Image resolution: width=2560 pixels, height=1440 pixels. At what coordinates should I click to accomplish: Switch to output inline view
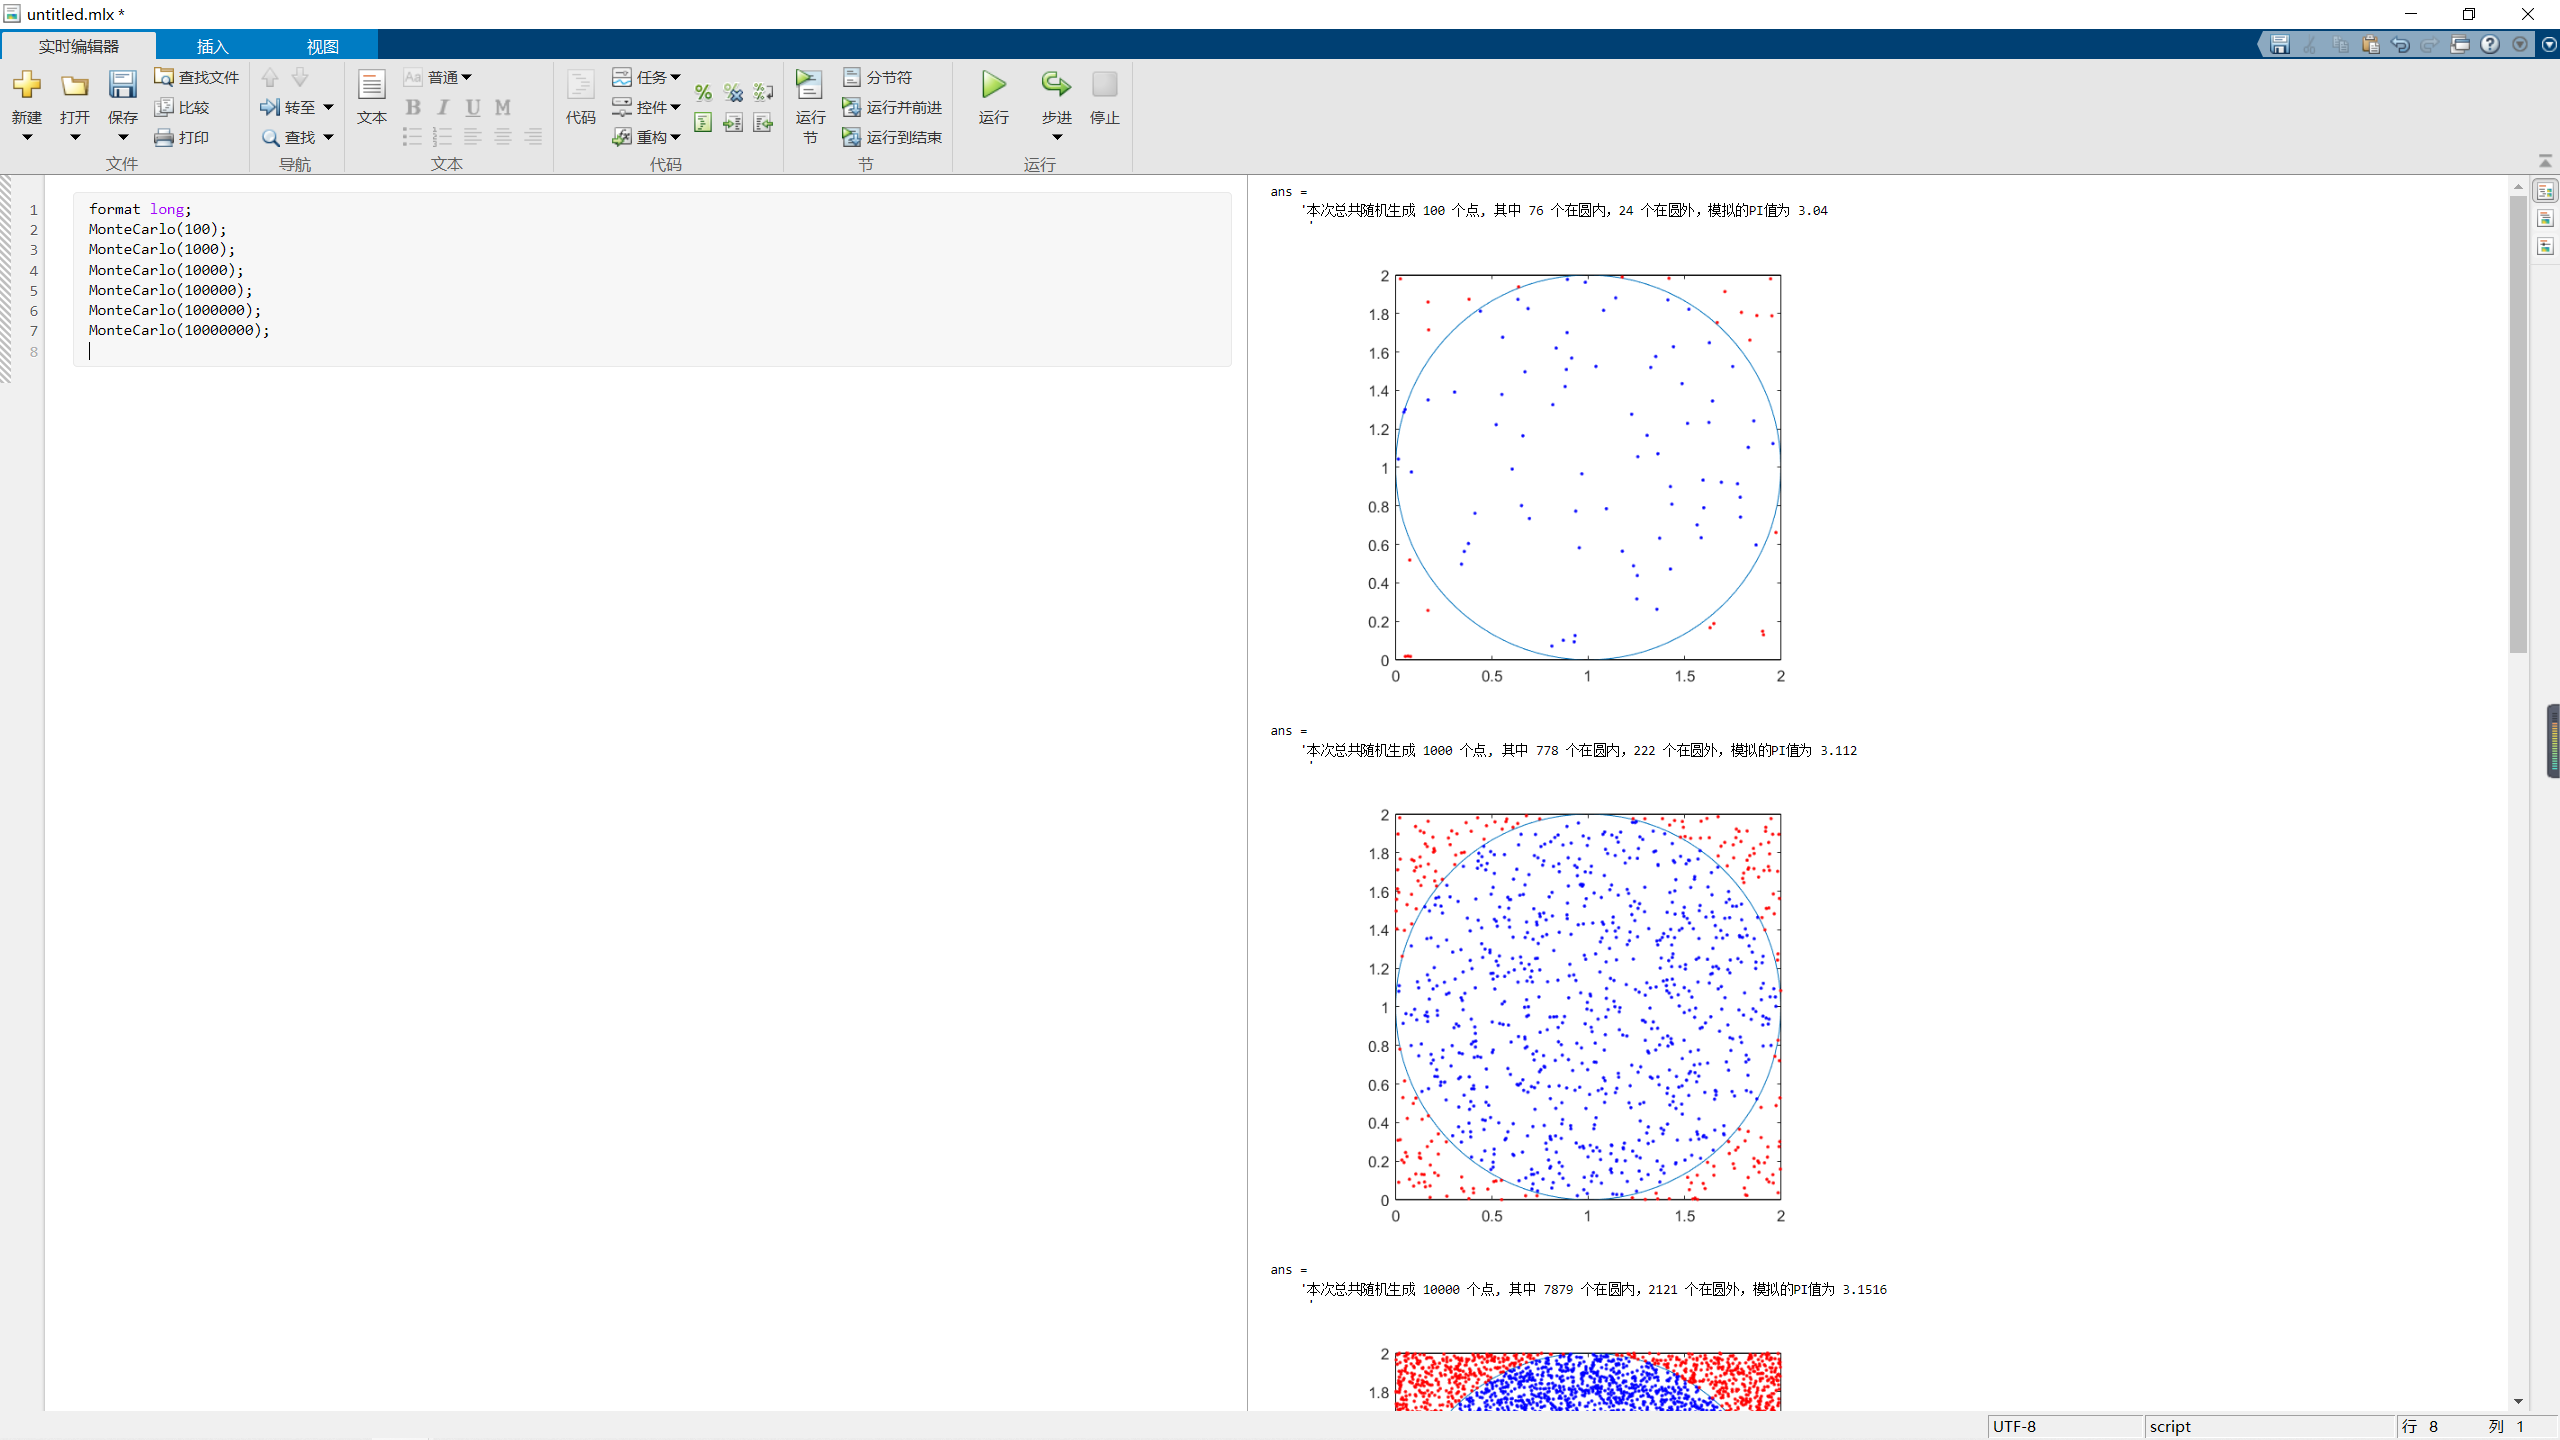click(2546, 219)
